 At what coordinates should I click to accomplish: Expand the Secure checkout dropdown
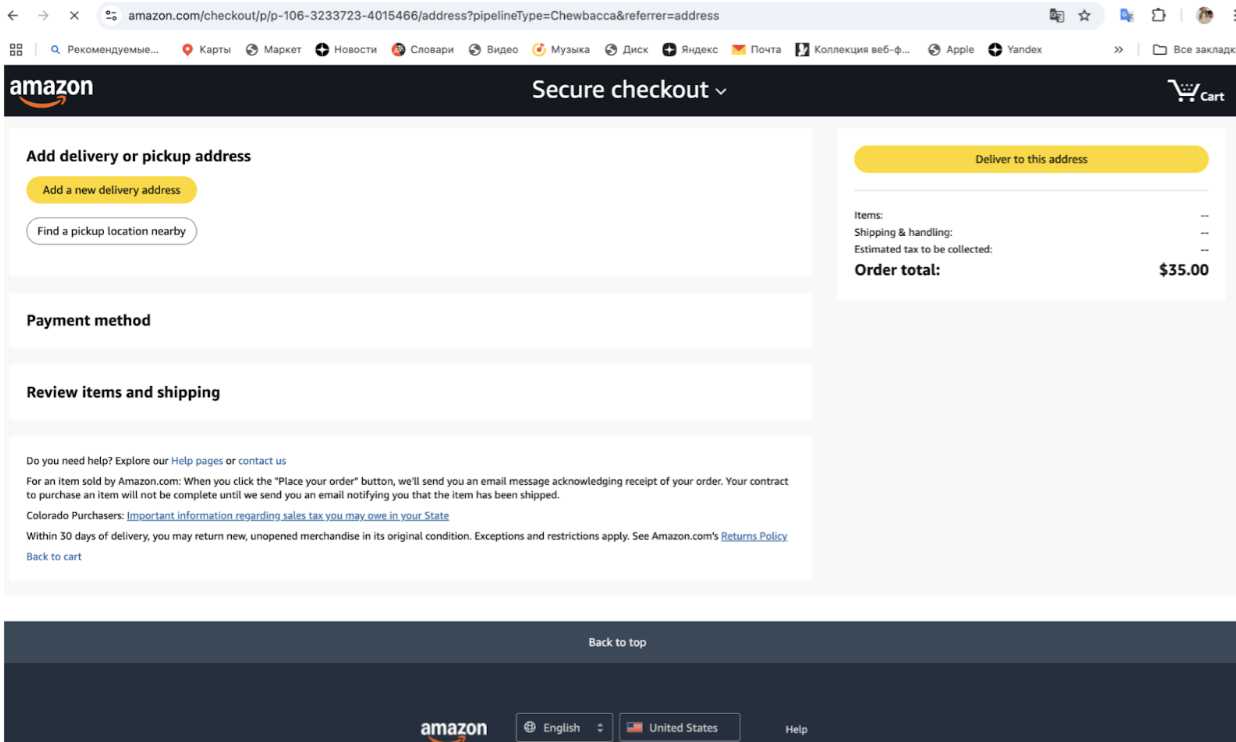629,90
